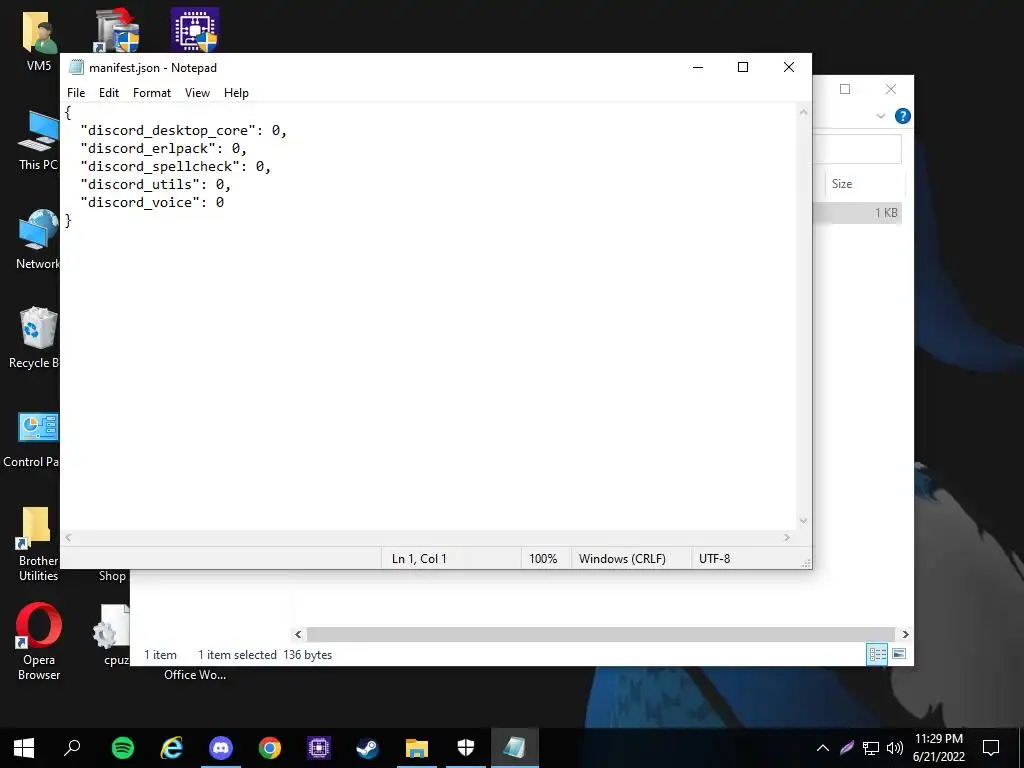
Task: Open CPU-Z from the taskbar
Action: [319, 748]
